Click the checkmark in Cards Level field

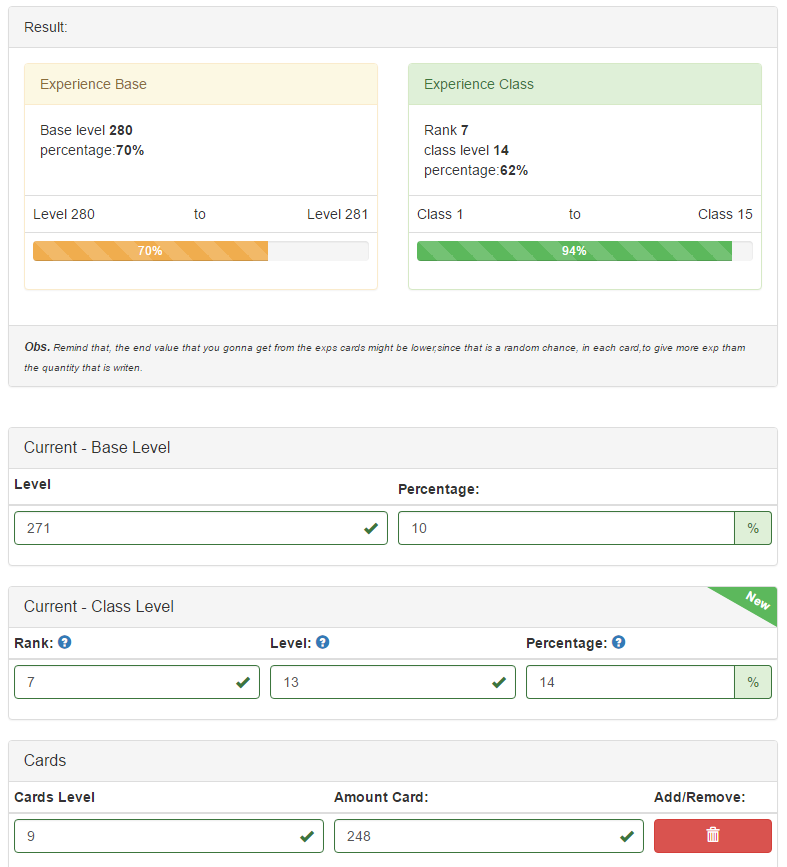(307, 836)
